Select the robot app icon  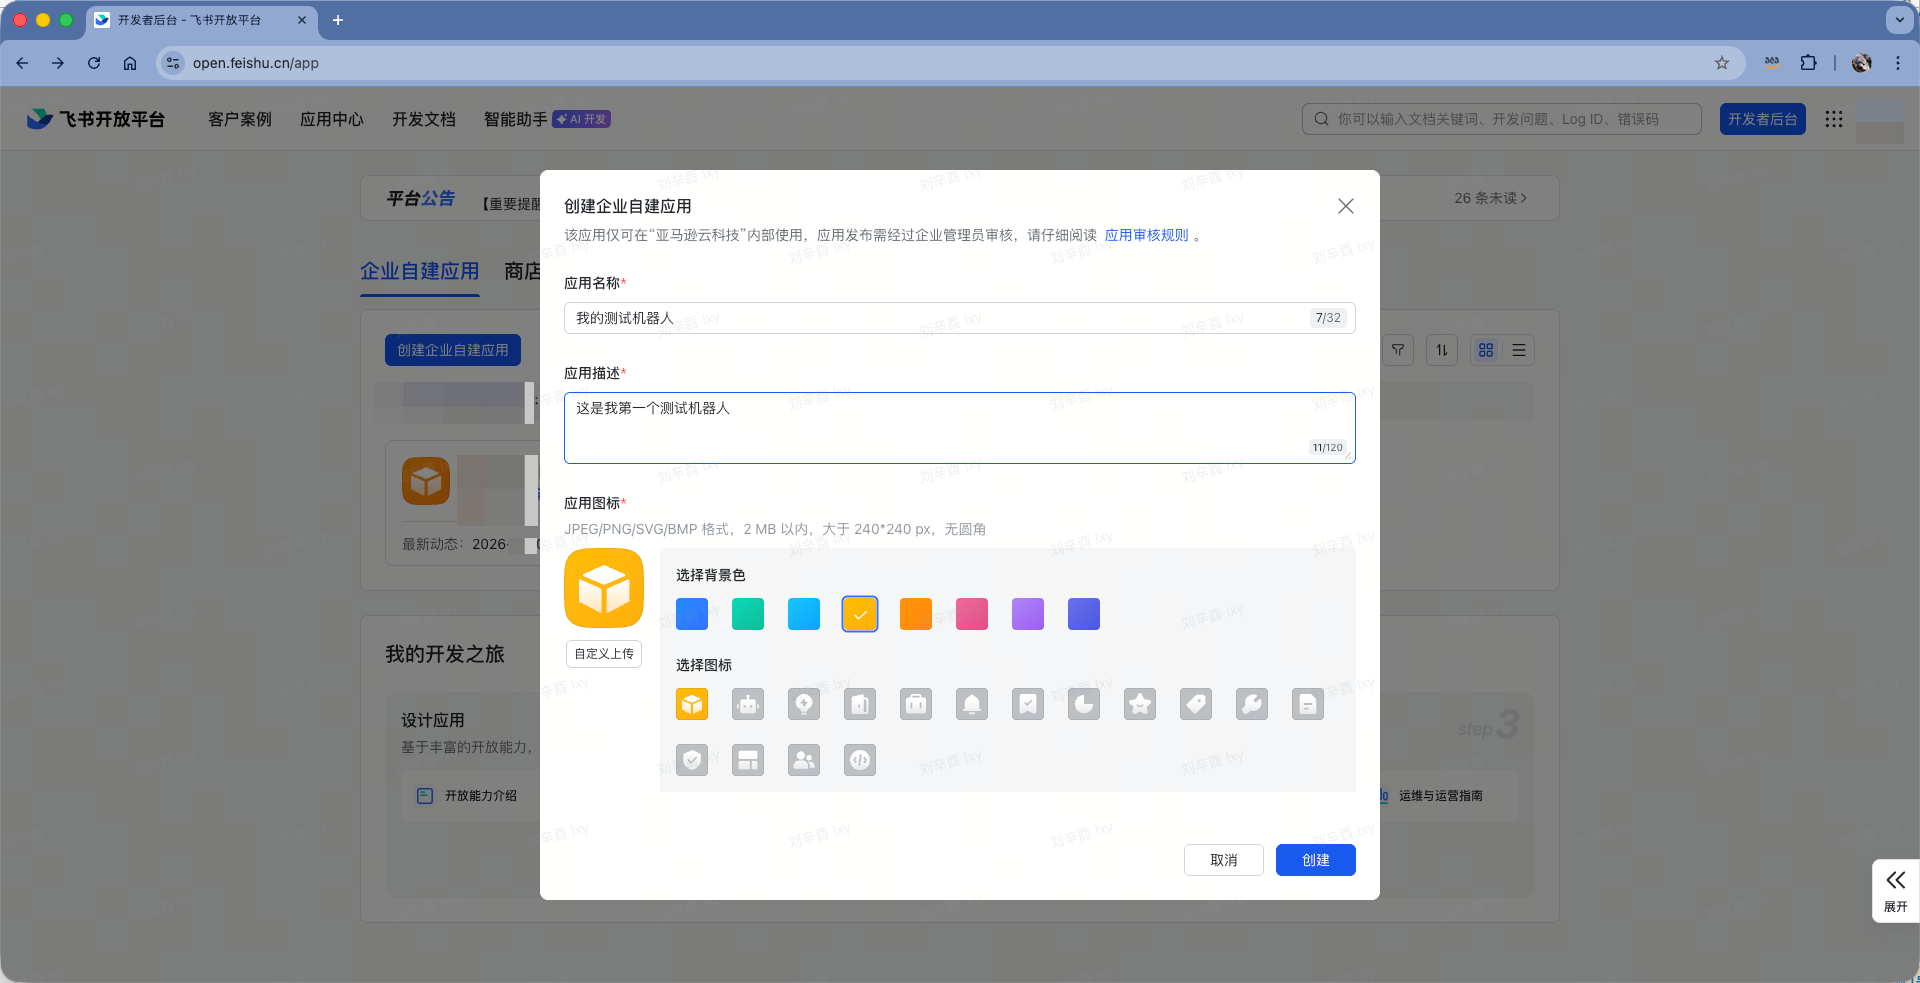pyautogui.click(x=748, y=704)
